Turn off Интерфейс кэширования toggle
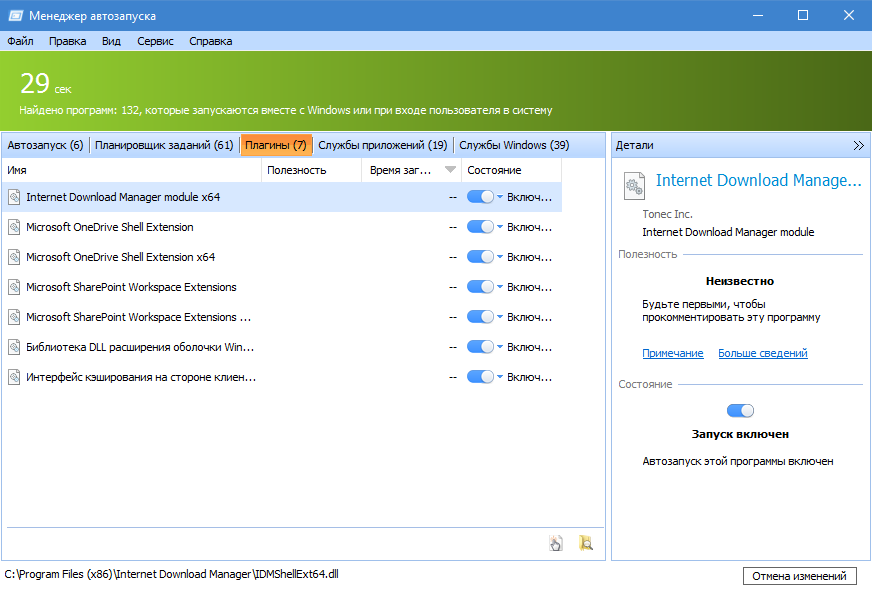Image resolution: width=872 pixels, height=592 pixels. pos(480,377)
